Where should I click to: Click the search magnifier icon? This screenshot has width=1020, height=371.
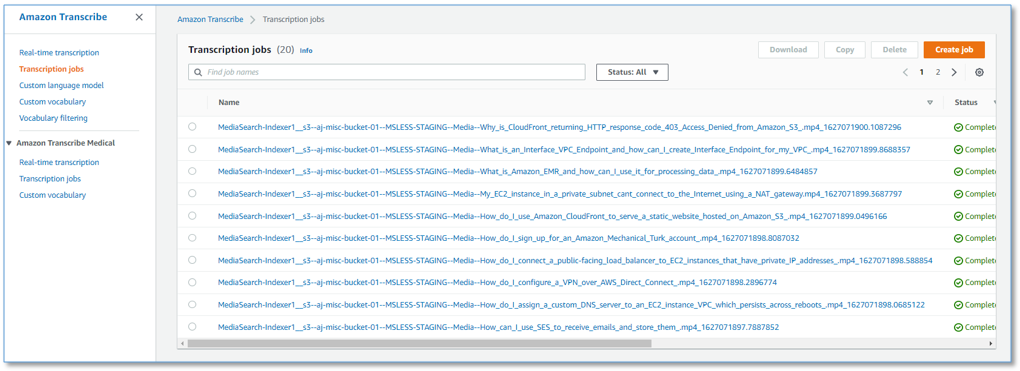[198, 72]
